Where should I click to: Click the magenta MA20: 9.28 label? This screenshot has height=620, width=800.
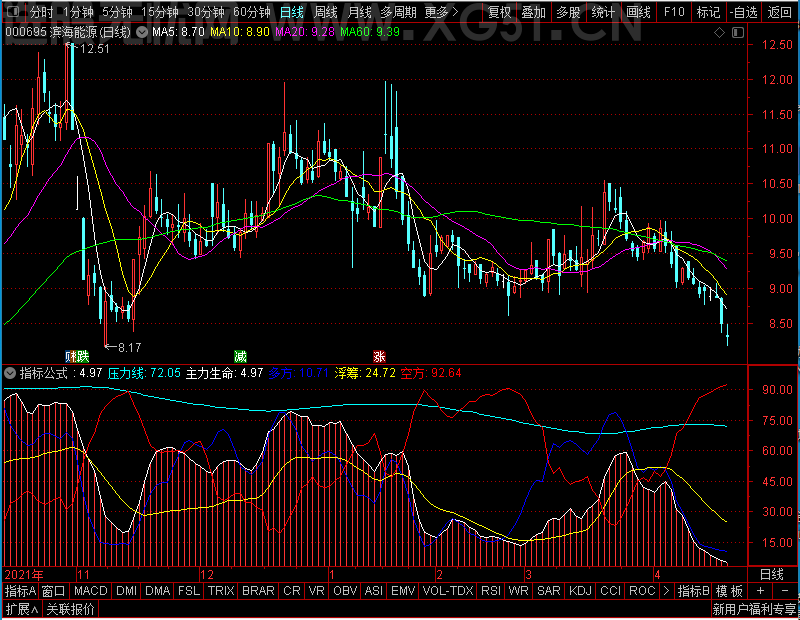click(305, 32)
